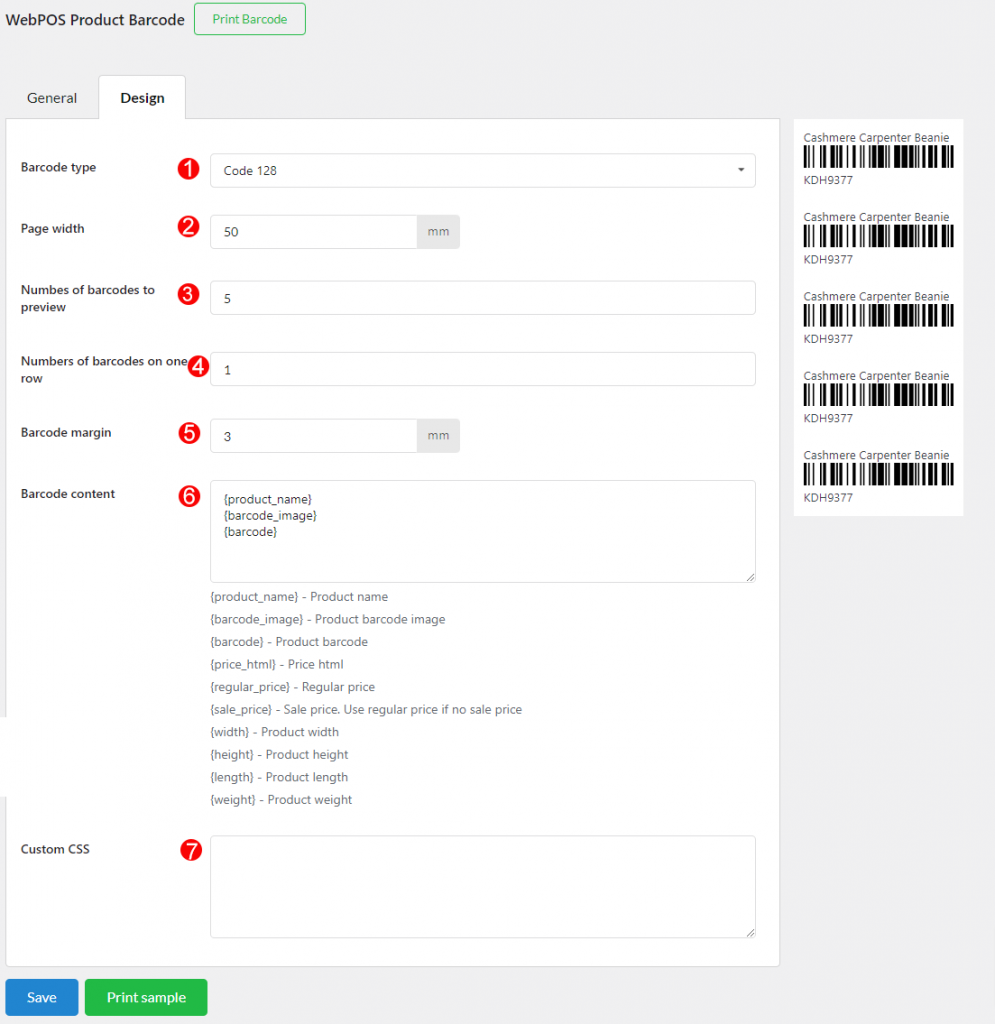Click the Print Barcode button
Viewport: 995px width, 1024px height.
pyautogui.click(x=249, y=18)
